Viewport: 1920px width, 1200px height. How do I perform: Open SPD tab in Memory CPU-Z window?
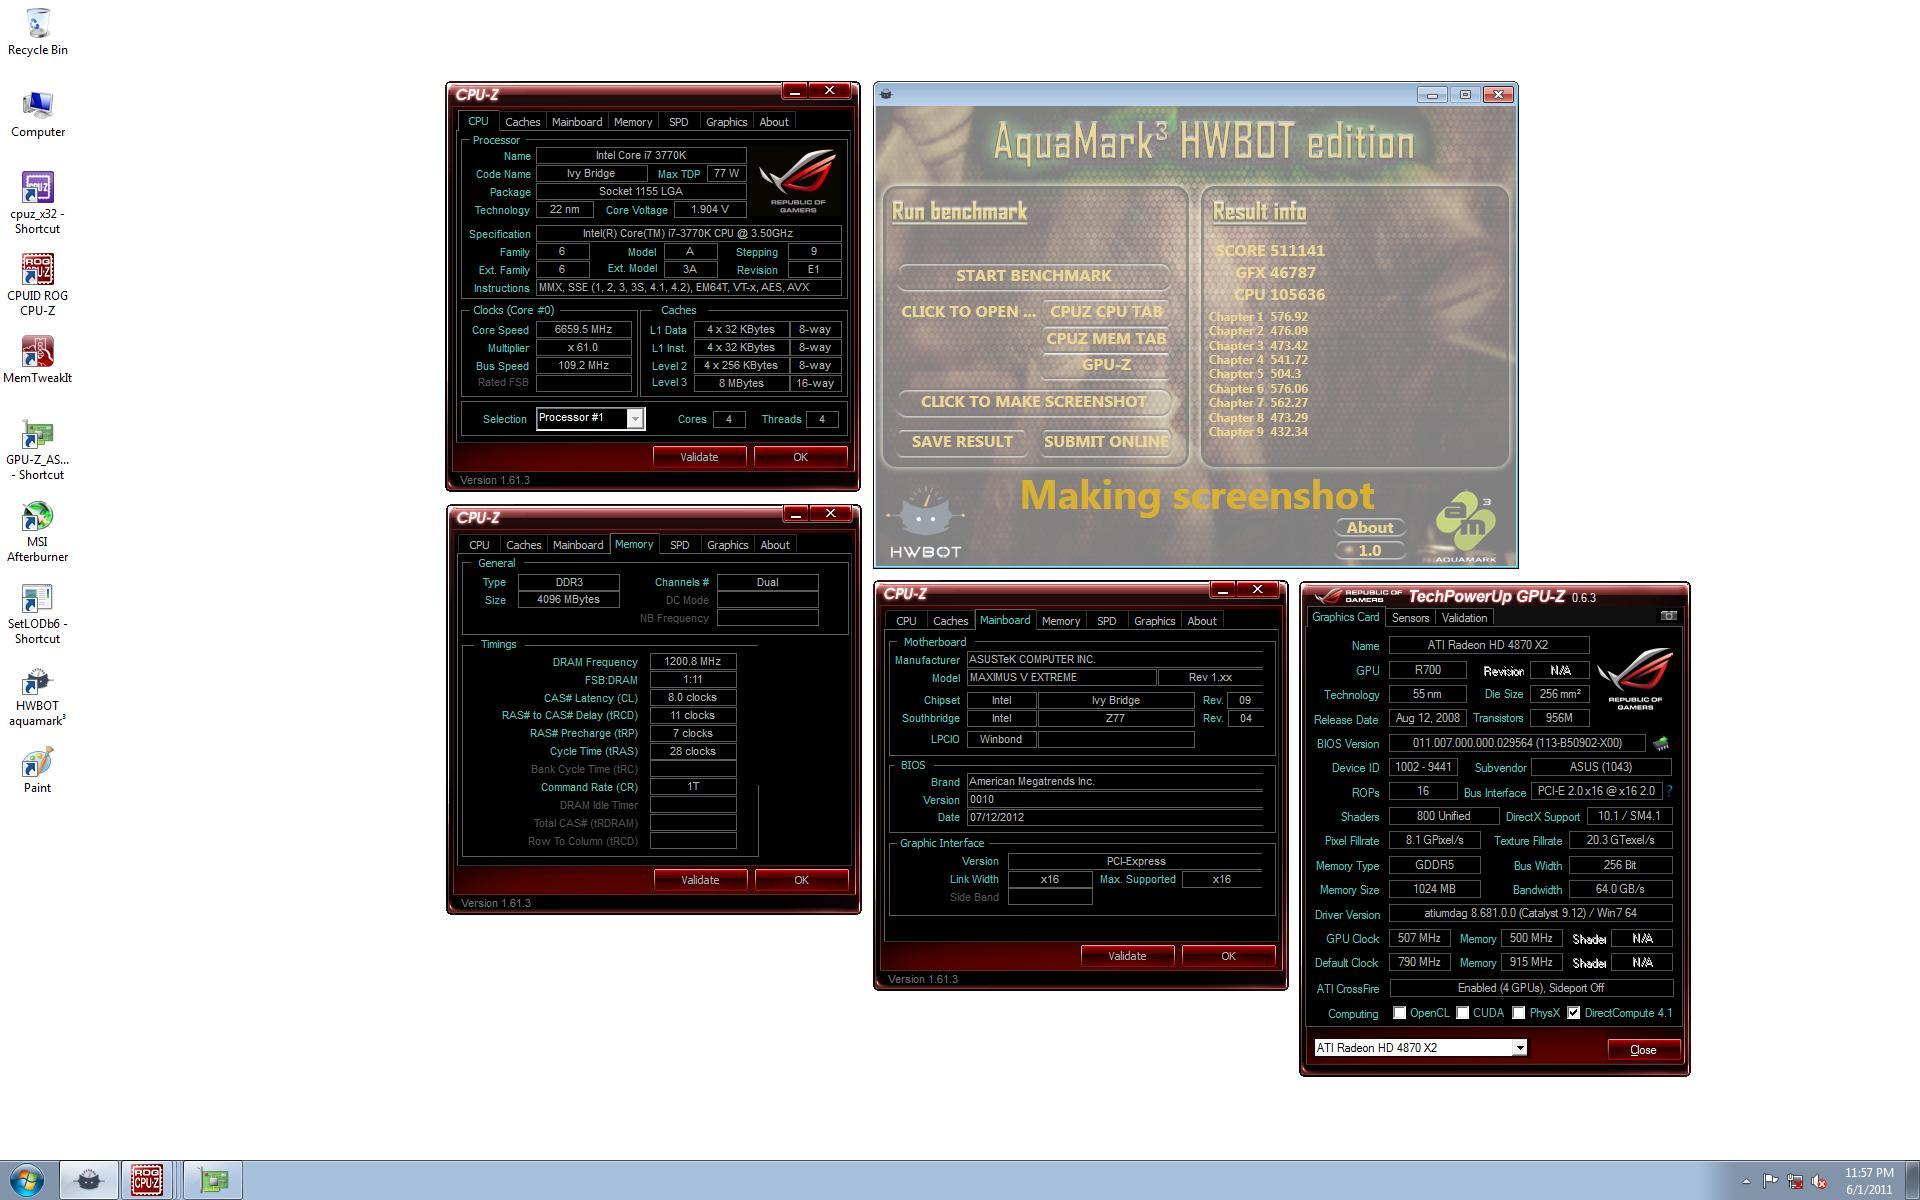pos(679,545)
